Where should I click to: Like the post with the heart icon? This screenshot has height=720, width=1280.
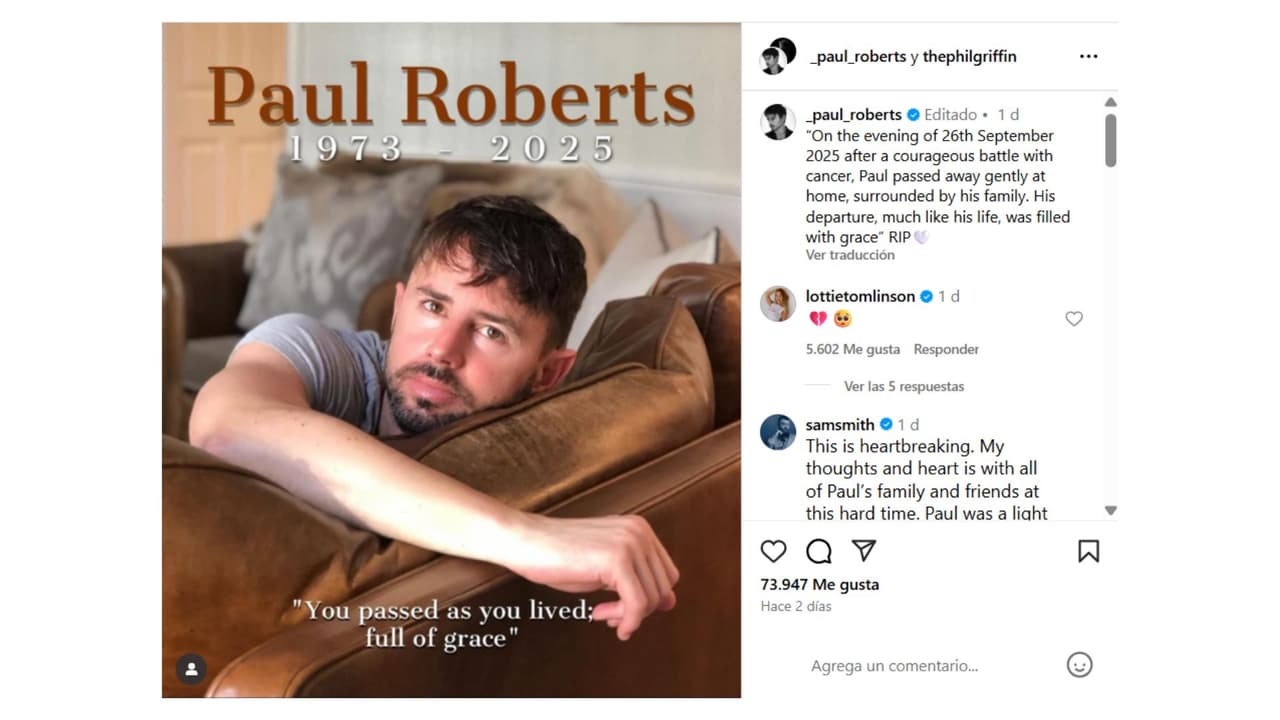coord(773,551)
